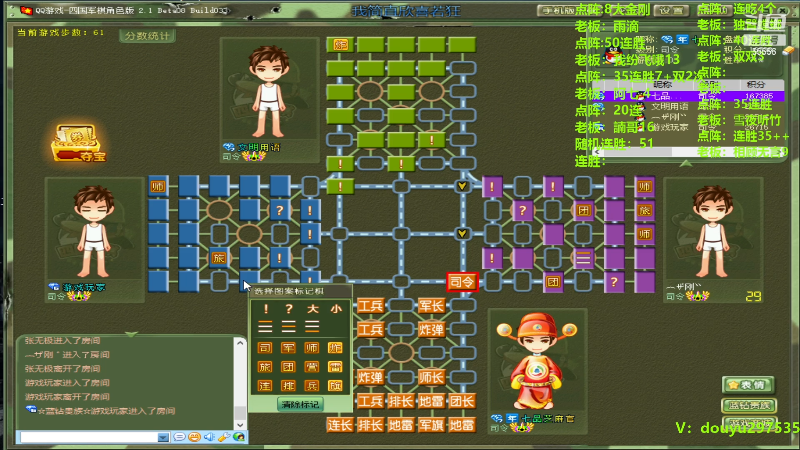Select the red-highlighted 司令 piece
The image size is (800, 450).
tap(462, 282)
